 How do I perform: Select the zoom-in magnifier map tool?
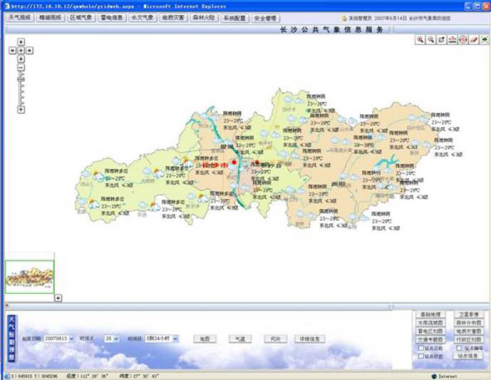[x=420, y=40]
